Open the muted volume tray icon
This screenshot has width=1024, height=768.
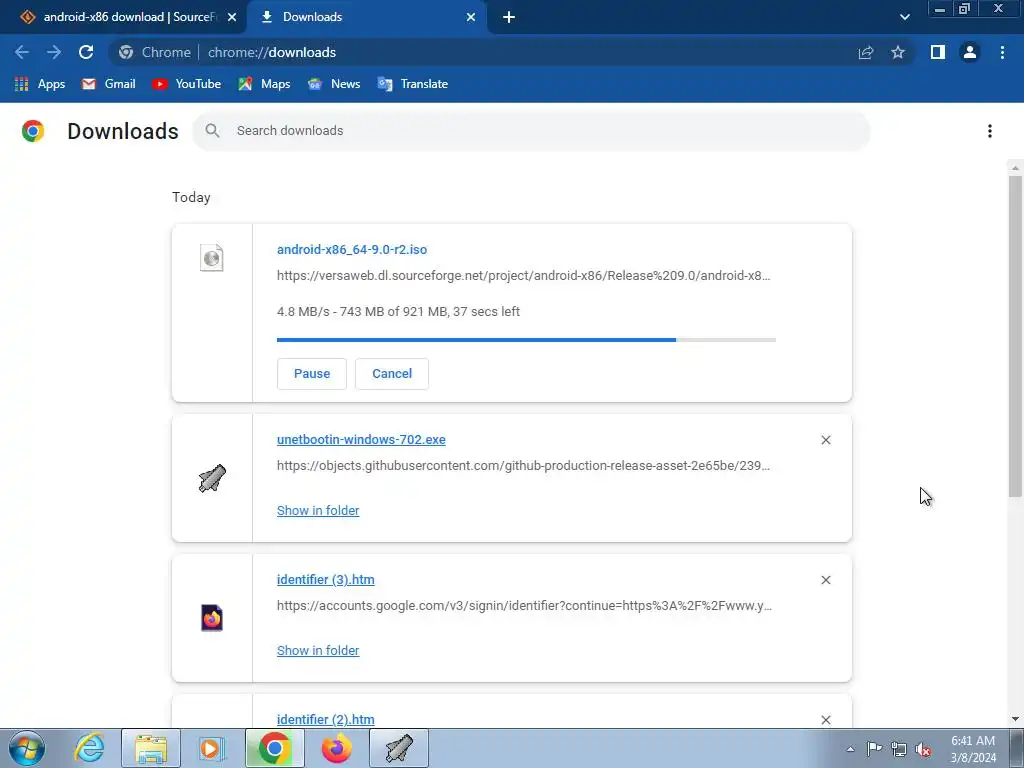(x=923, y=749)
